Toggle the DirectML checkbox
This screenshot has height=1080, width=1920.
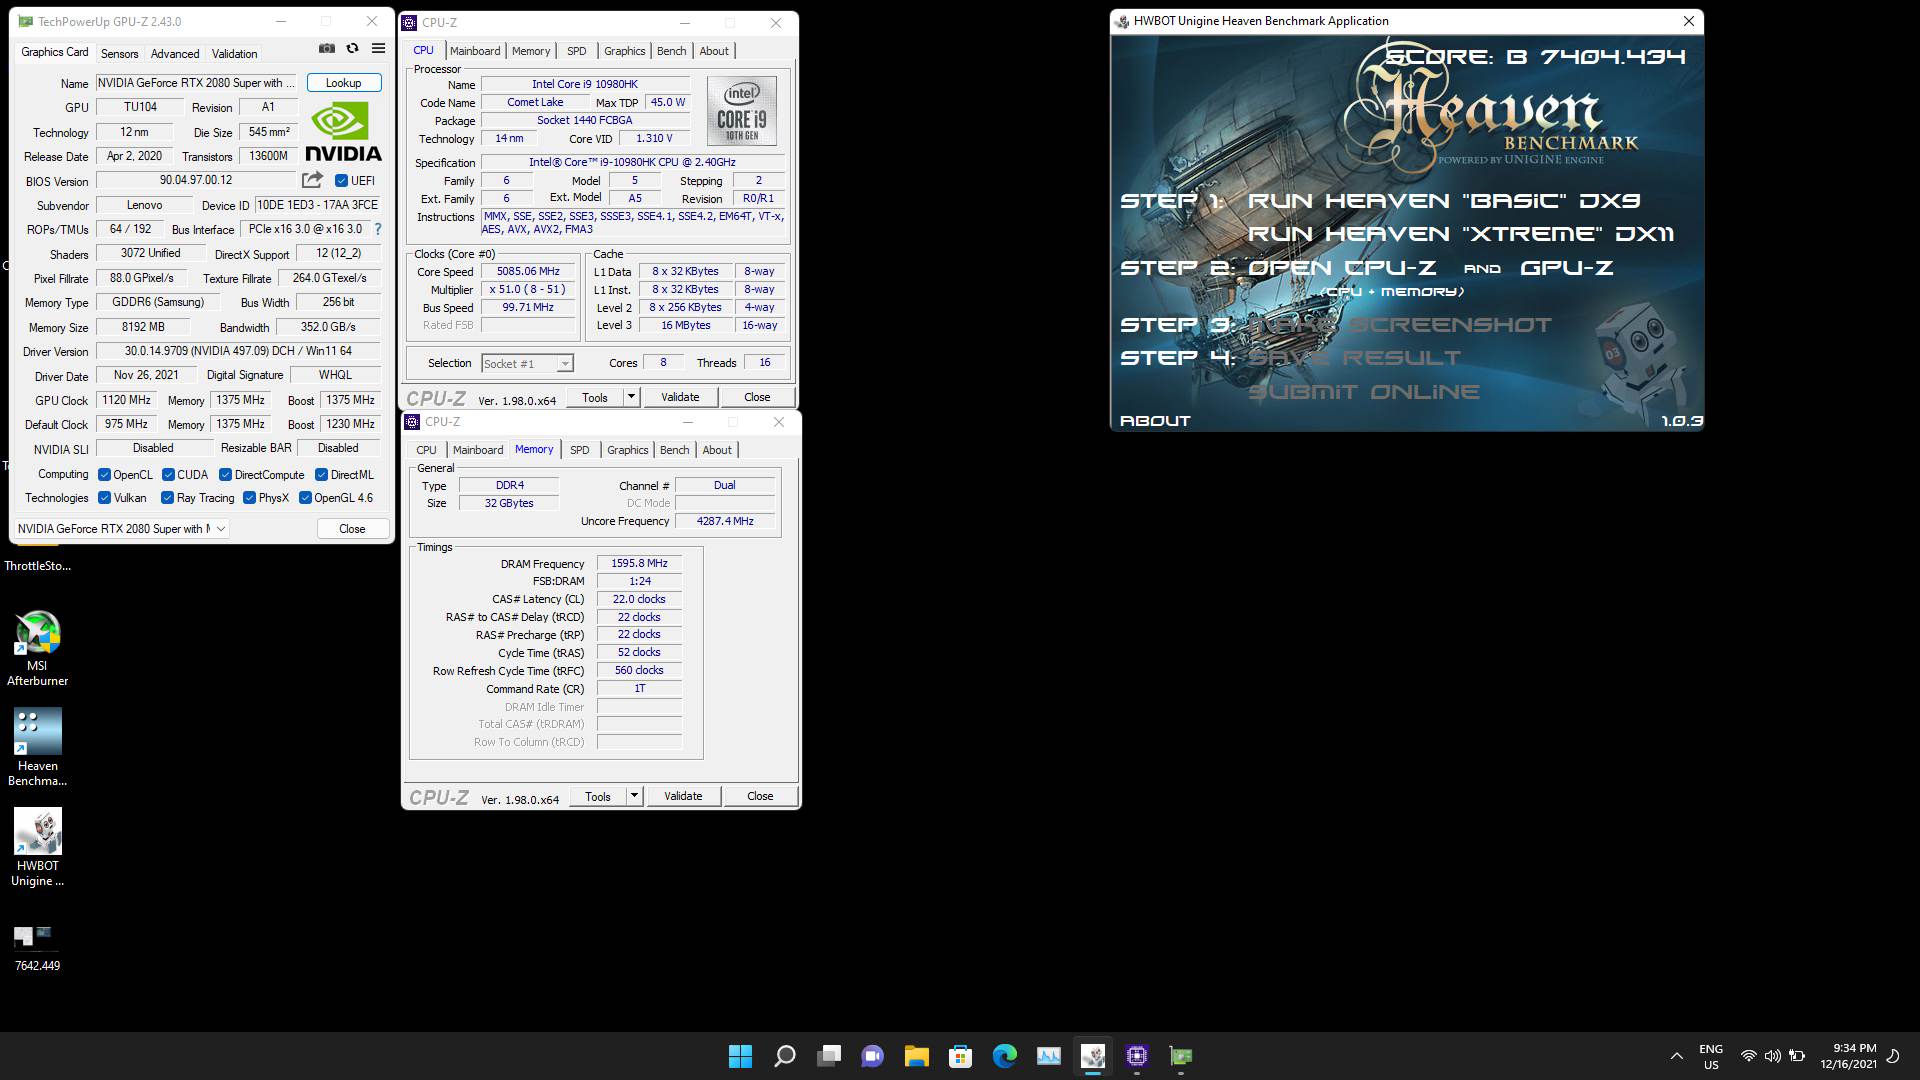coord(321,475)
